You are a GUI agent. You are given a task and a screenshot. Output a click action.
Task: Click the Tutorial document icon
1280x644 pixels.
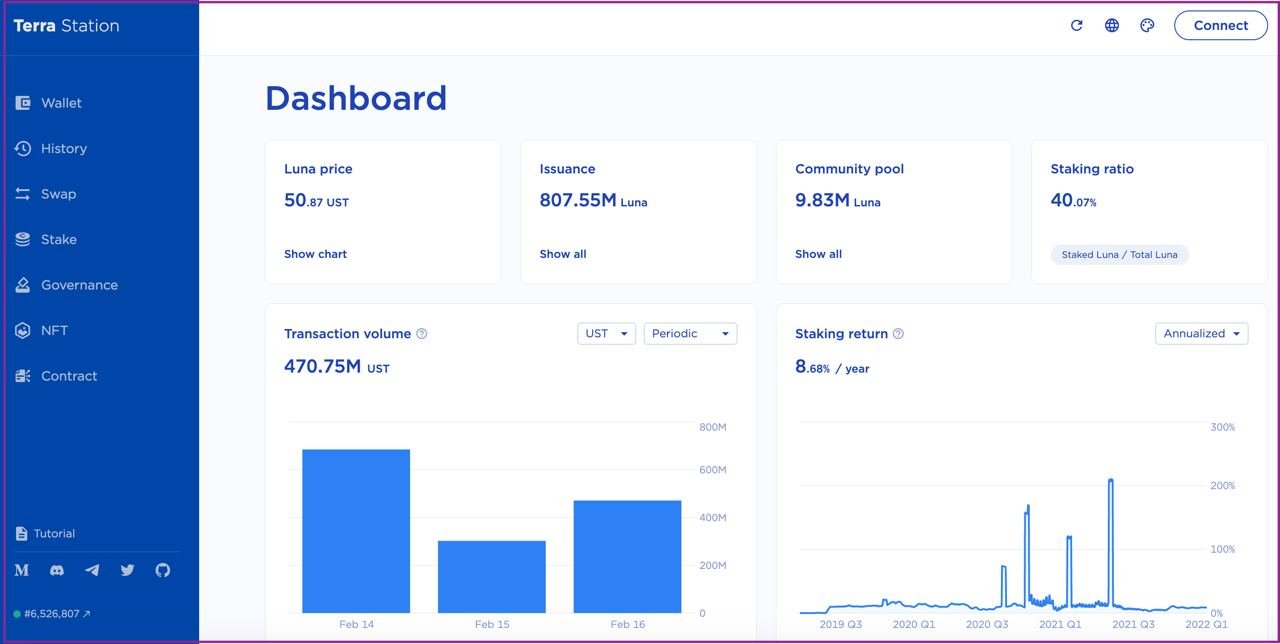(21, 534)
